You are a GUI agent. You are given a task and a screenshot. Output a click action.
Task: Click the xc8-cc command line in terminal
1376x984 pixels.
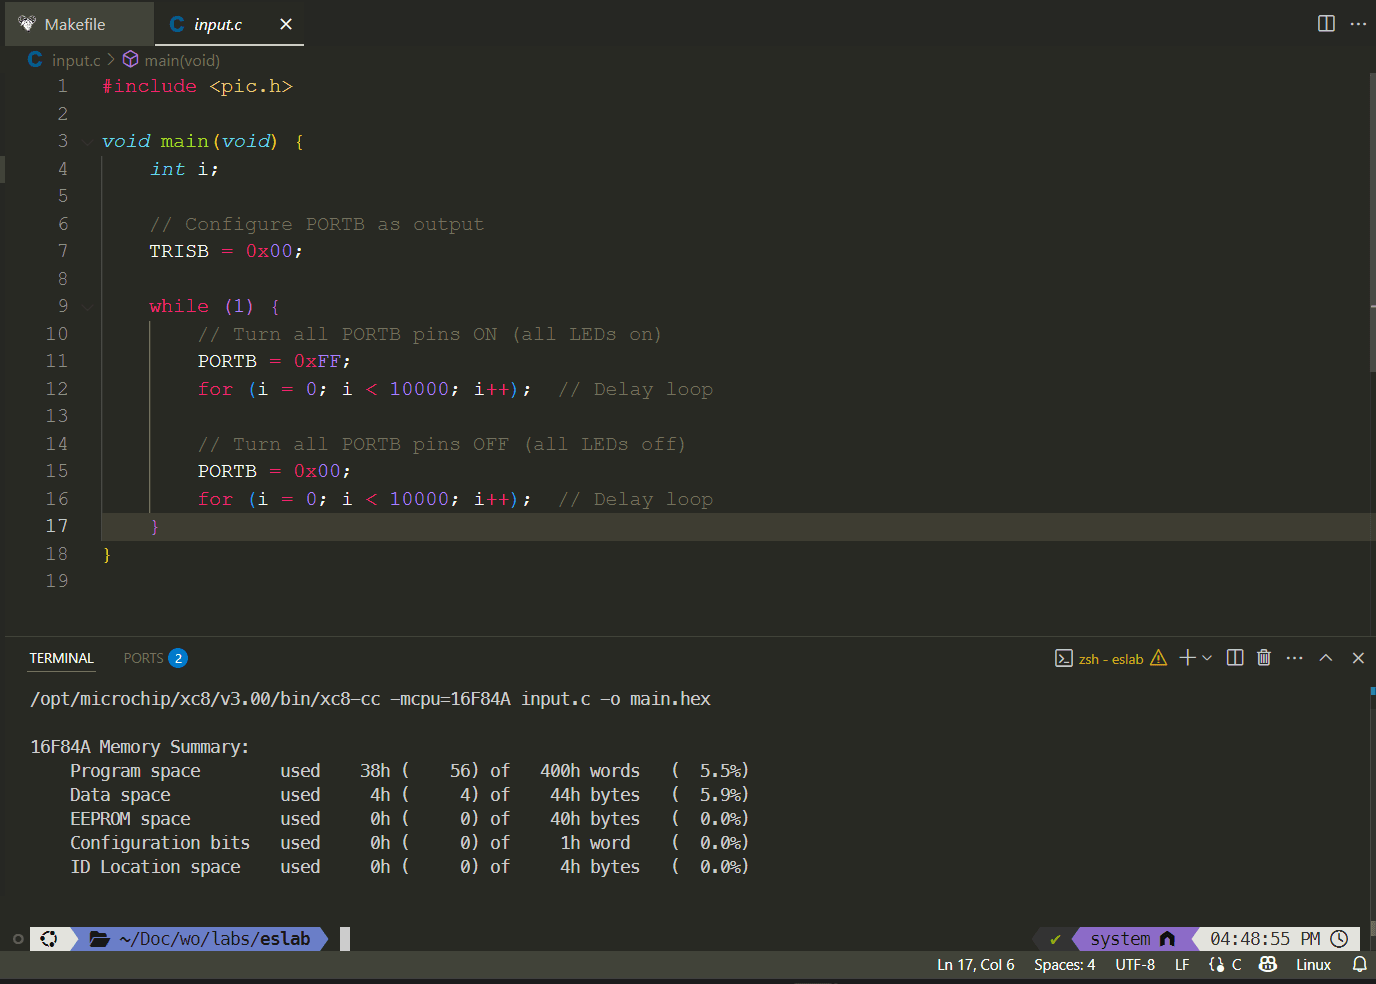(x=370, y=699)
